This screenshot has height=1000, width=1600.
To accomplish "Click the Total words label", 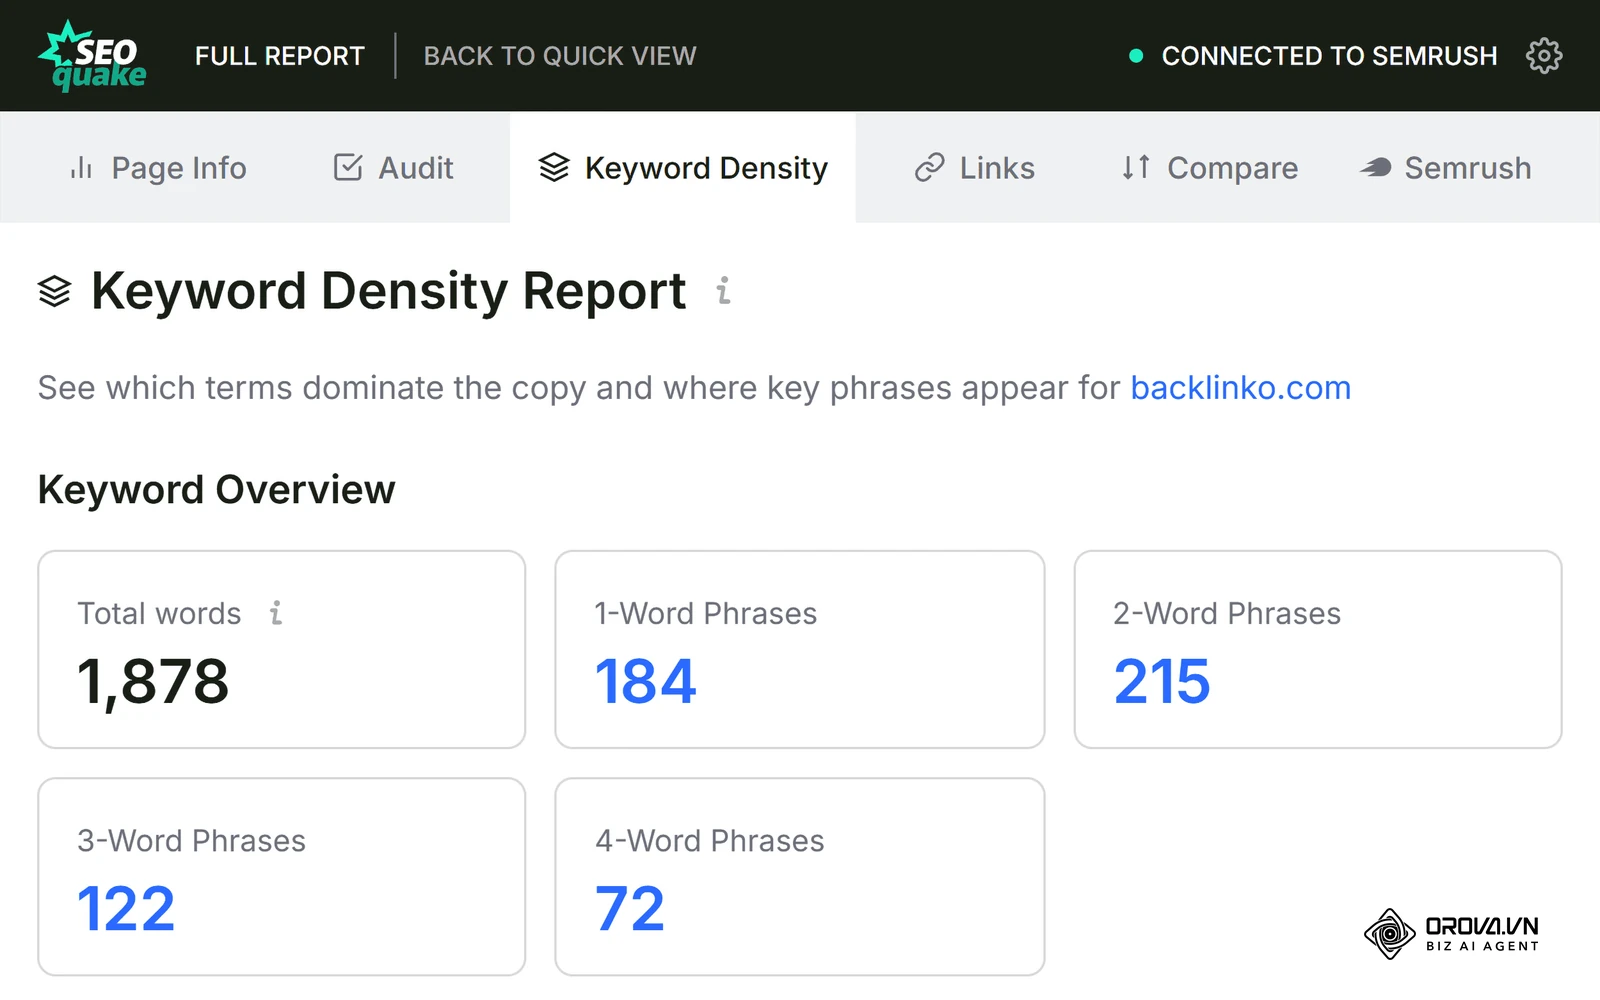I will (x=160, y=613).
